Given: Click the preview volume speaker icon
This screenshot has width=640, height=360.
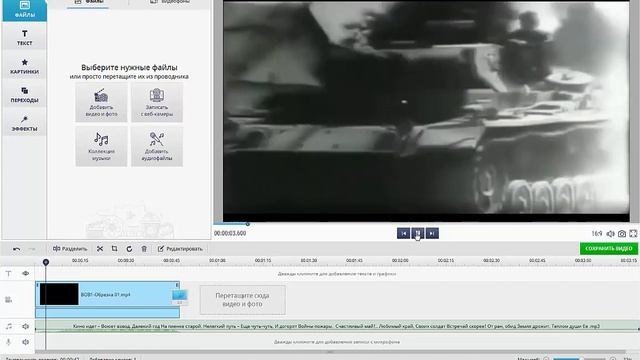Looking at the screenshot, I should (610, 233).
